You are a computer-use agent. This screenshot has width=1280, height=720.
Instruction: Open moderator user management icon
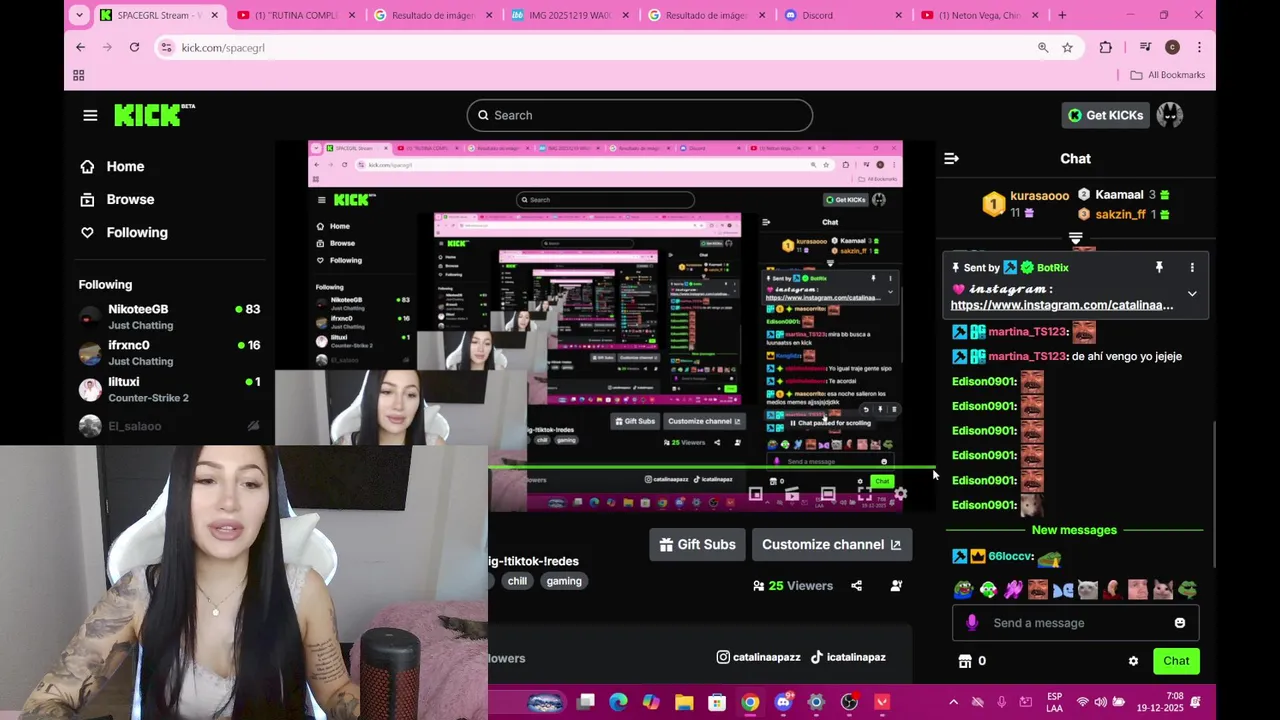(x=896, y=586)
